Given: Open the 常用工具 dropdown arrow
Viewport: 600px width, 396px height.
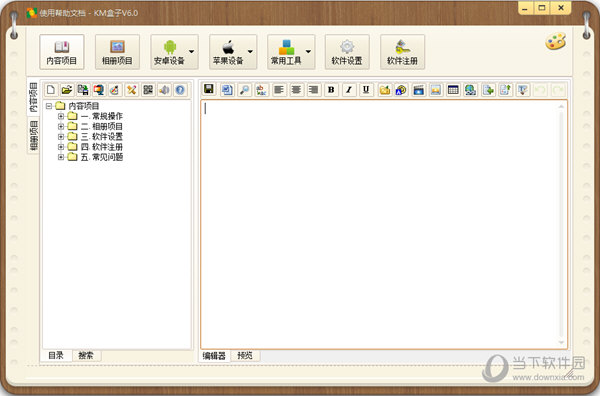Looking at the screenshot, I should (x=308, y=52).
